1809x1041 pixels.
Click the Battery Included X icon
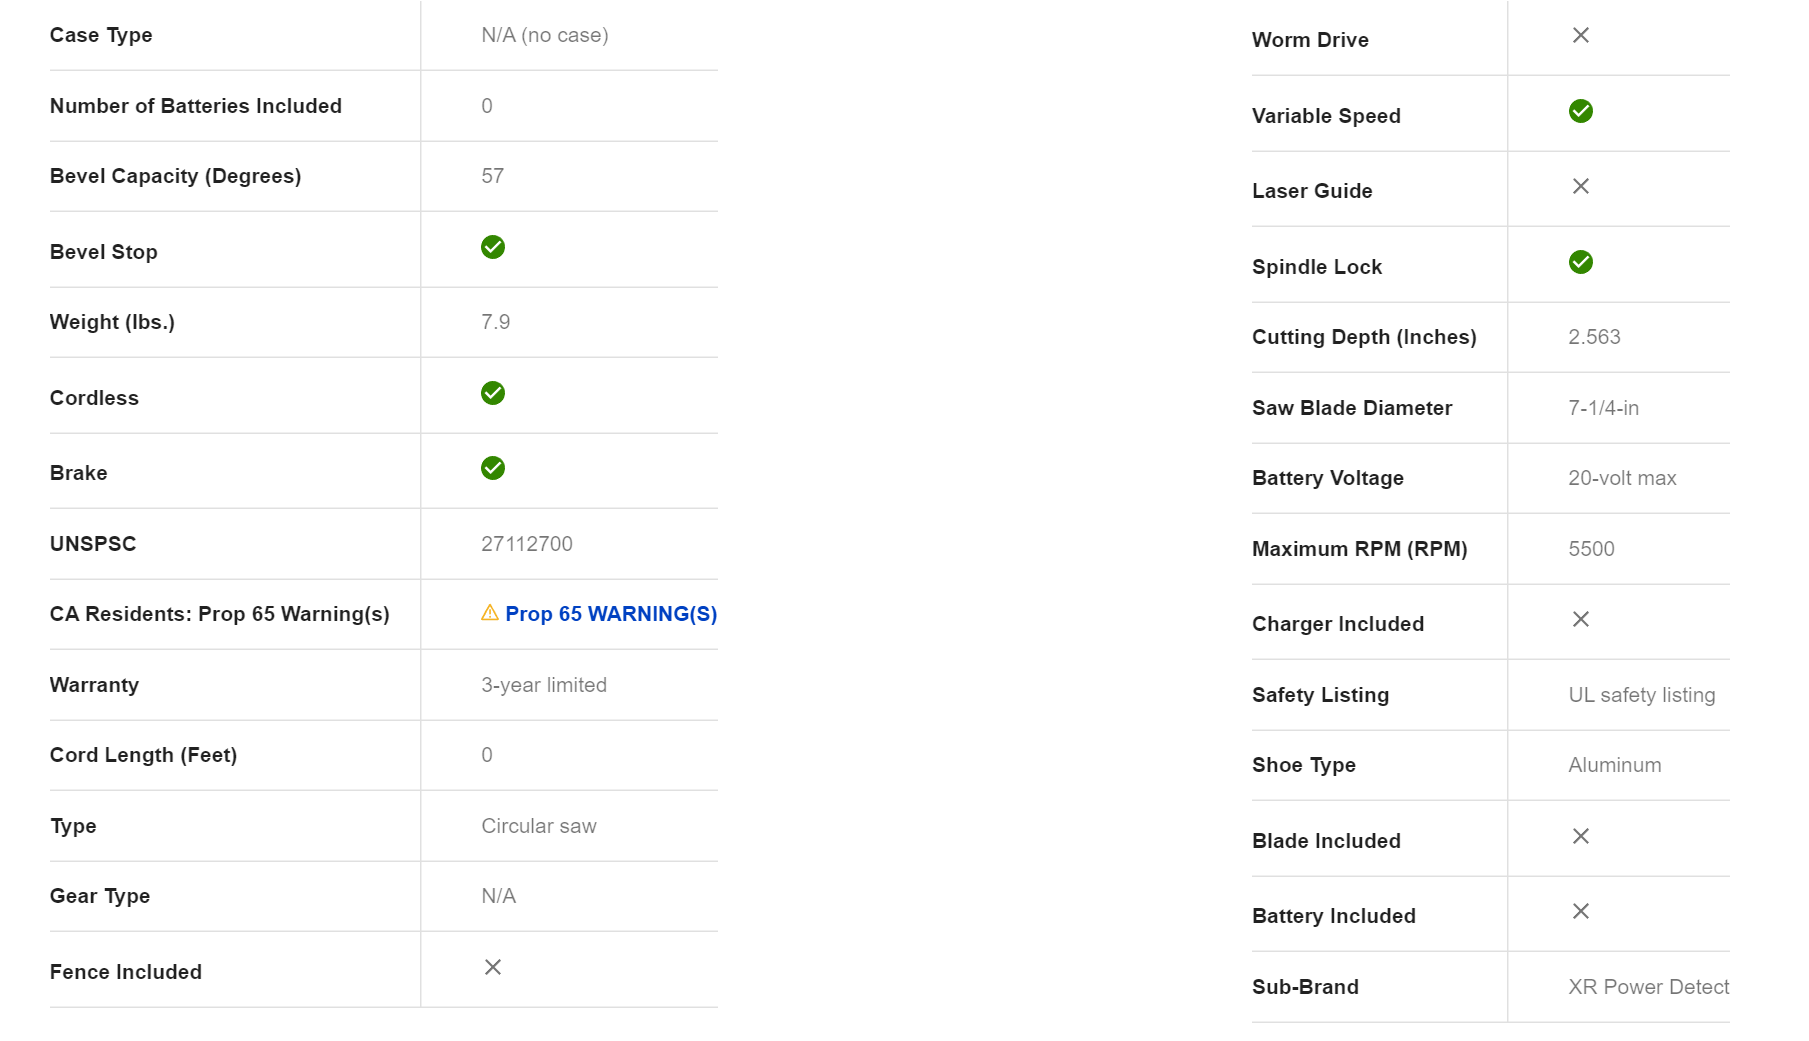(x=1580, y=911)
